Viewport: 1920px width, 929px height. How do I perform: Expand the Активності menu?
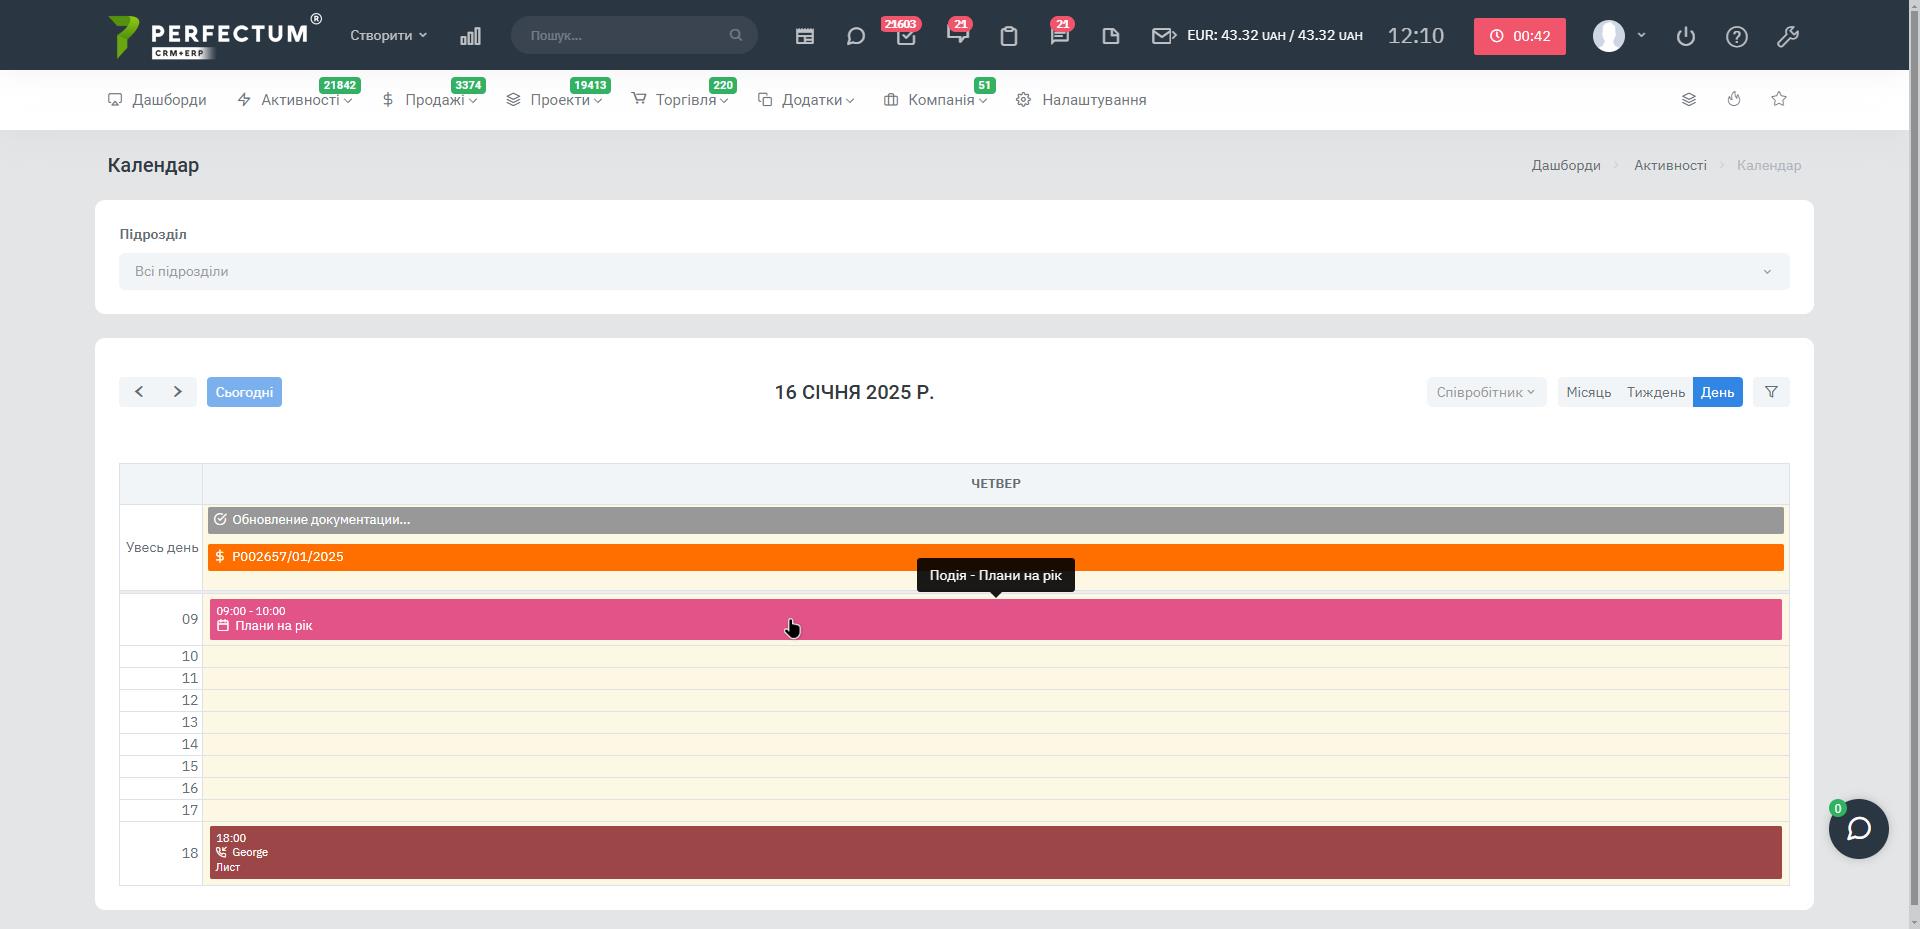[295, 100]
